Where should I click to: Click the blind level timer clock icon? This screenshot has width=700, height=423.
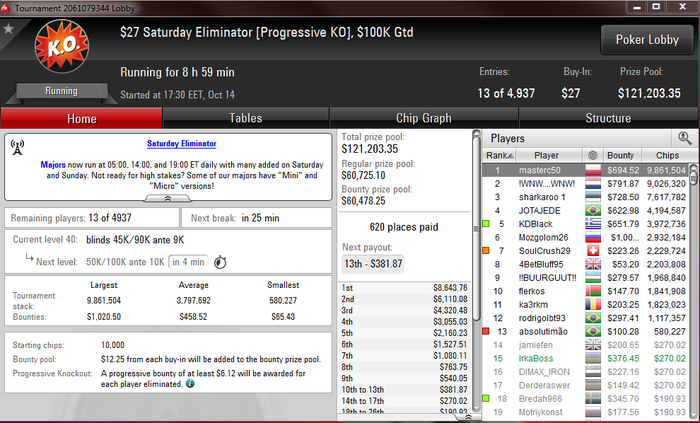pyautogui.click(x=220, y=262)
